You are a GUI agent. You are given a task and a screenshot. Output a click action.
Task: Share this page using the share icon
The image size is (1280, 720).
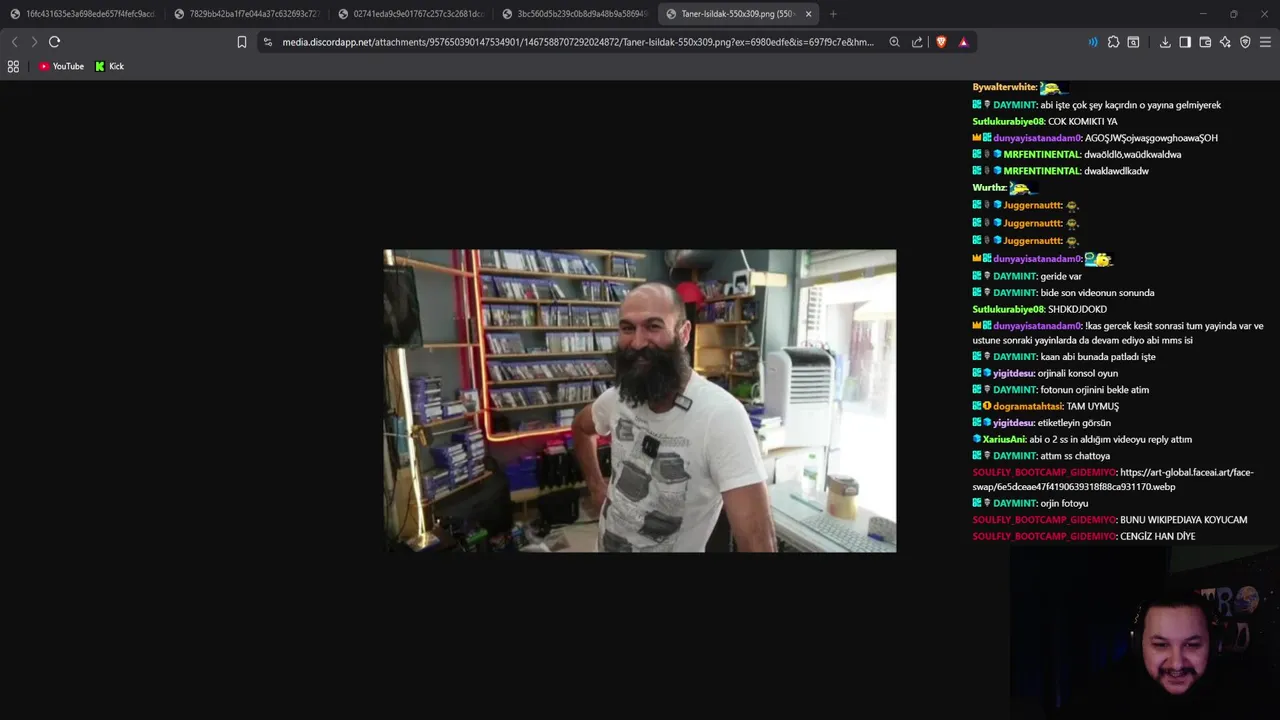[917, 42]
